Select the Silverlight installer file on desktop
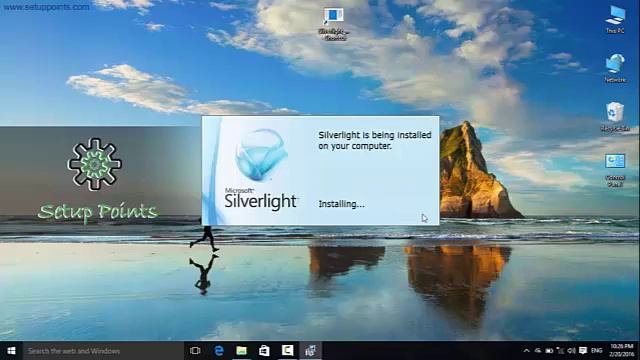 334,24
